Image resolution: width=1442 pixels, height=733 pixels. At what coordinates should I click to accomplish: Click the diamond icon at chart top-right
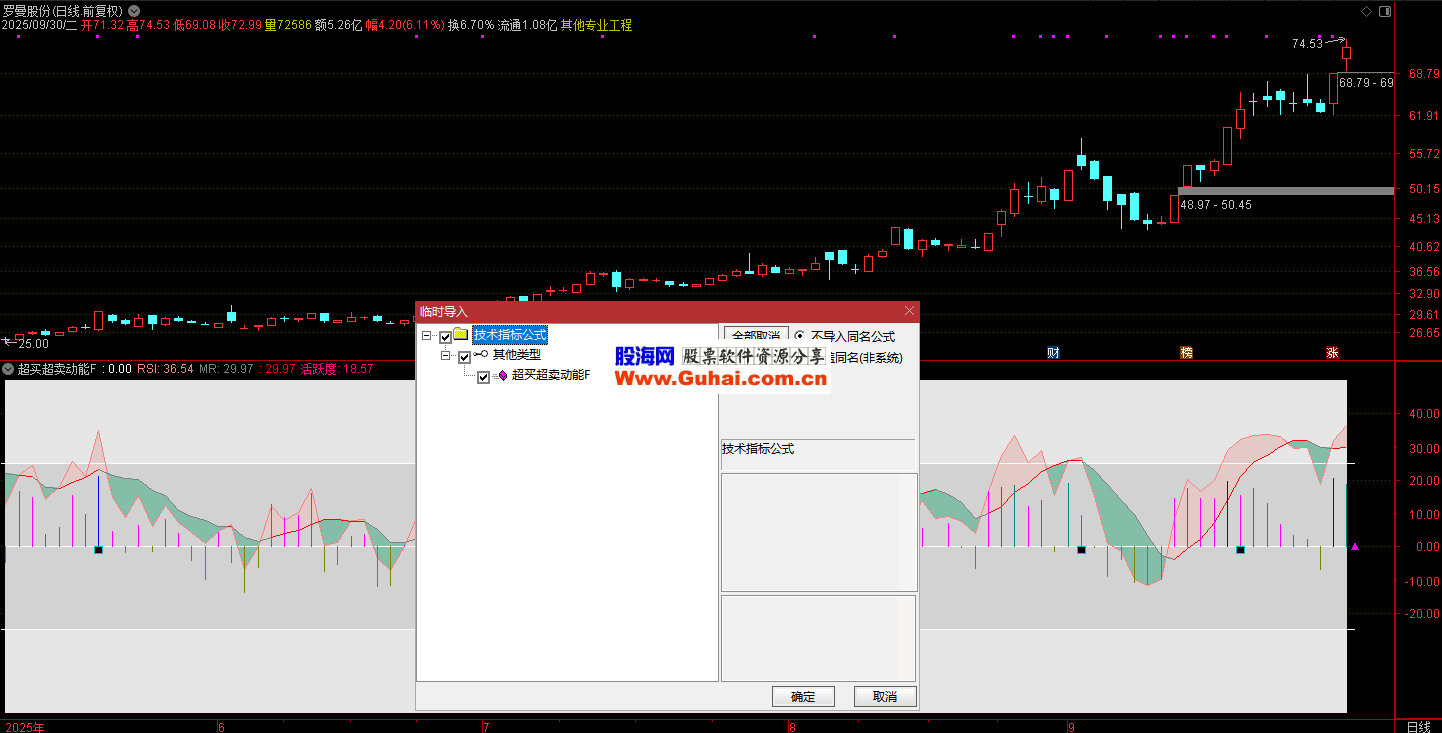coord(1367,11)
